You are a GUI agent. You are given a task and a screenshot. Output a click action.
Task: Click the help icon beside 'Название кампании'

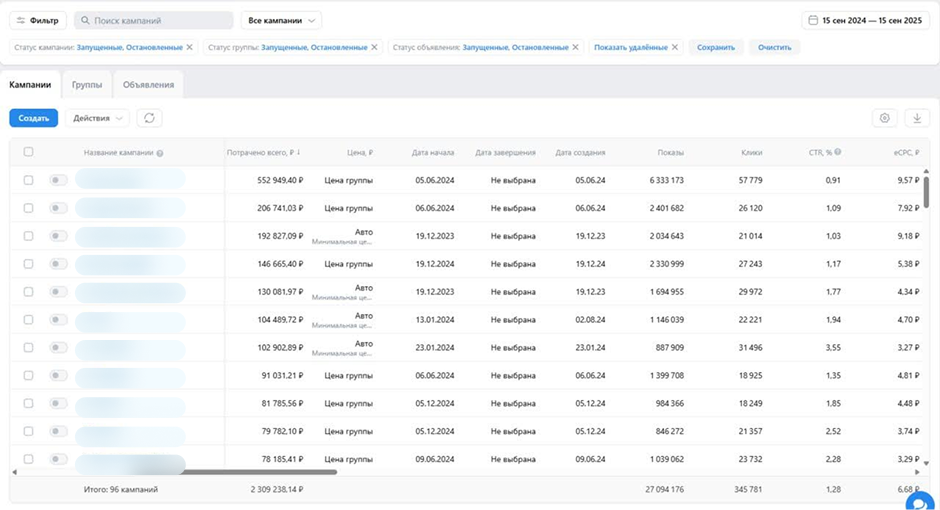(160, 153)
